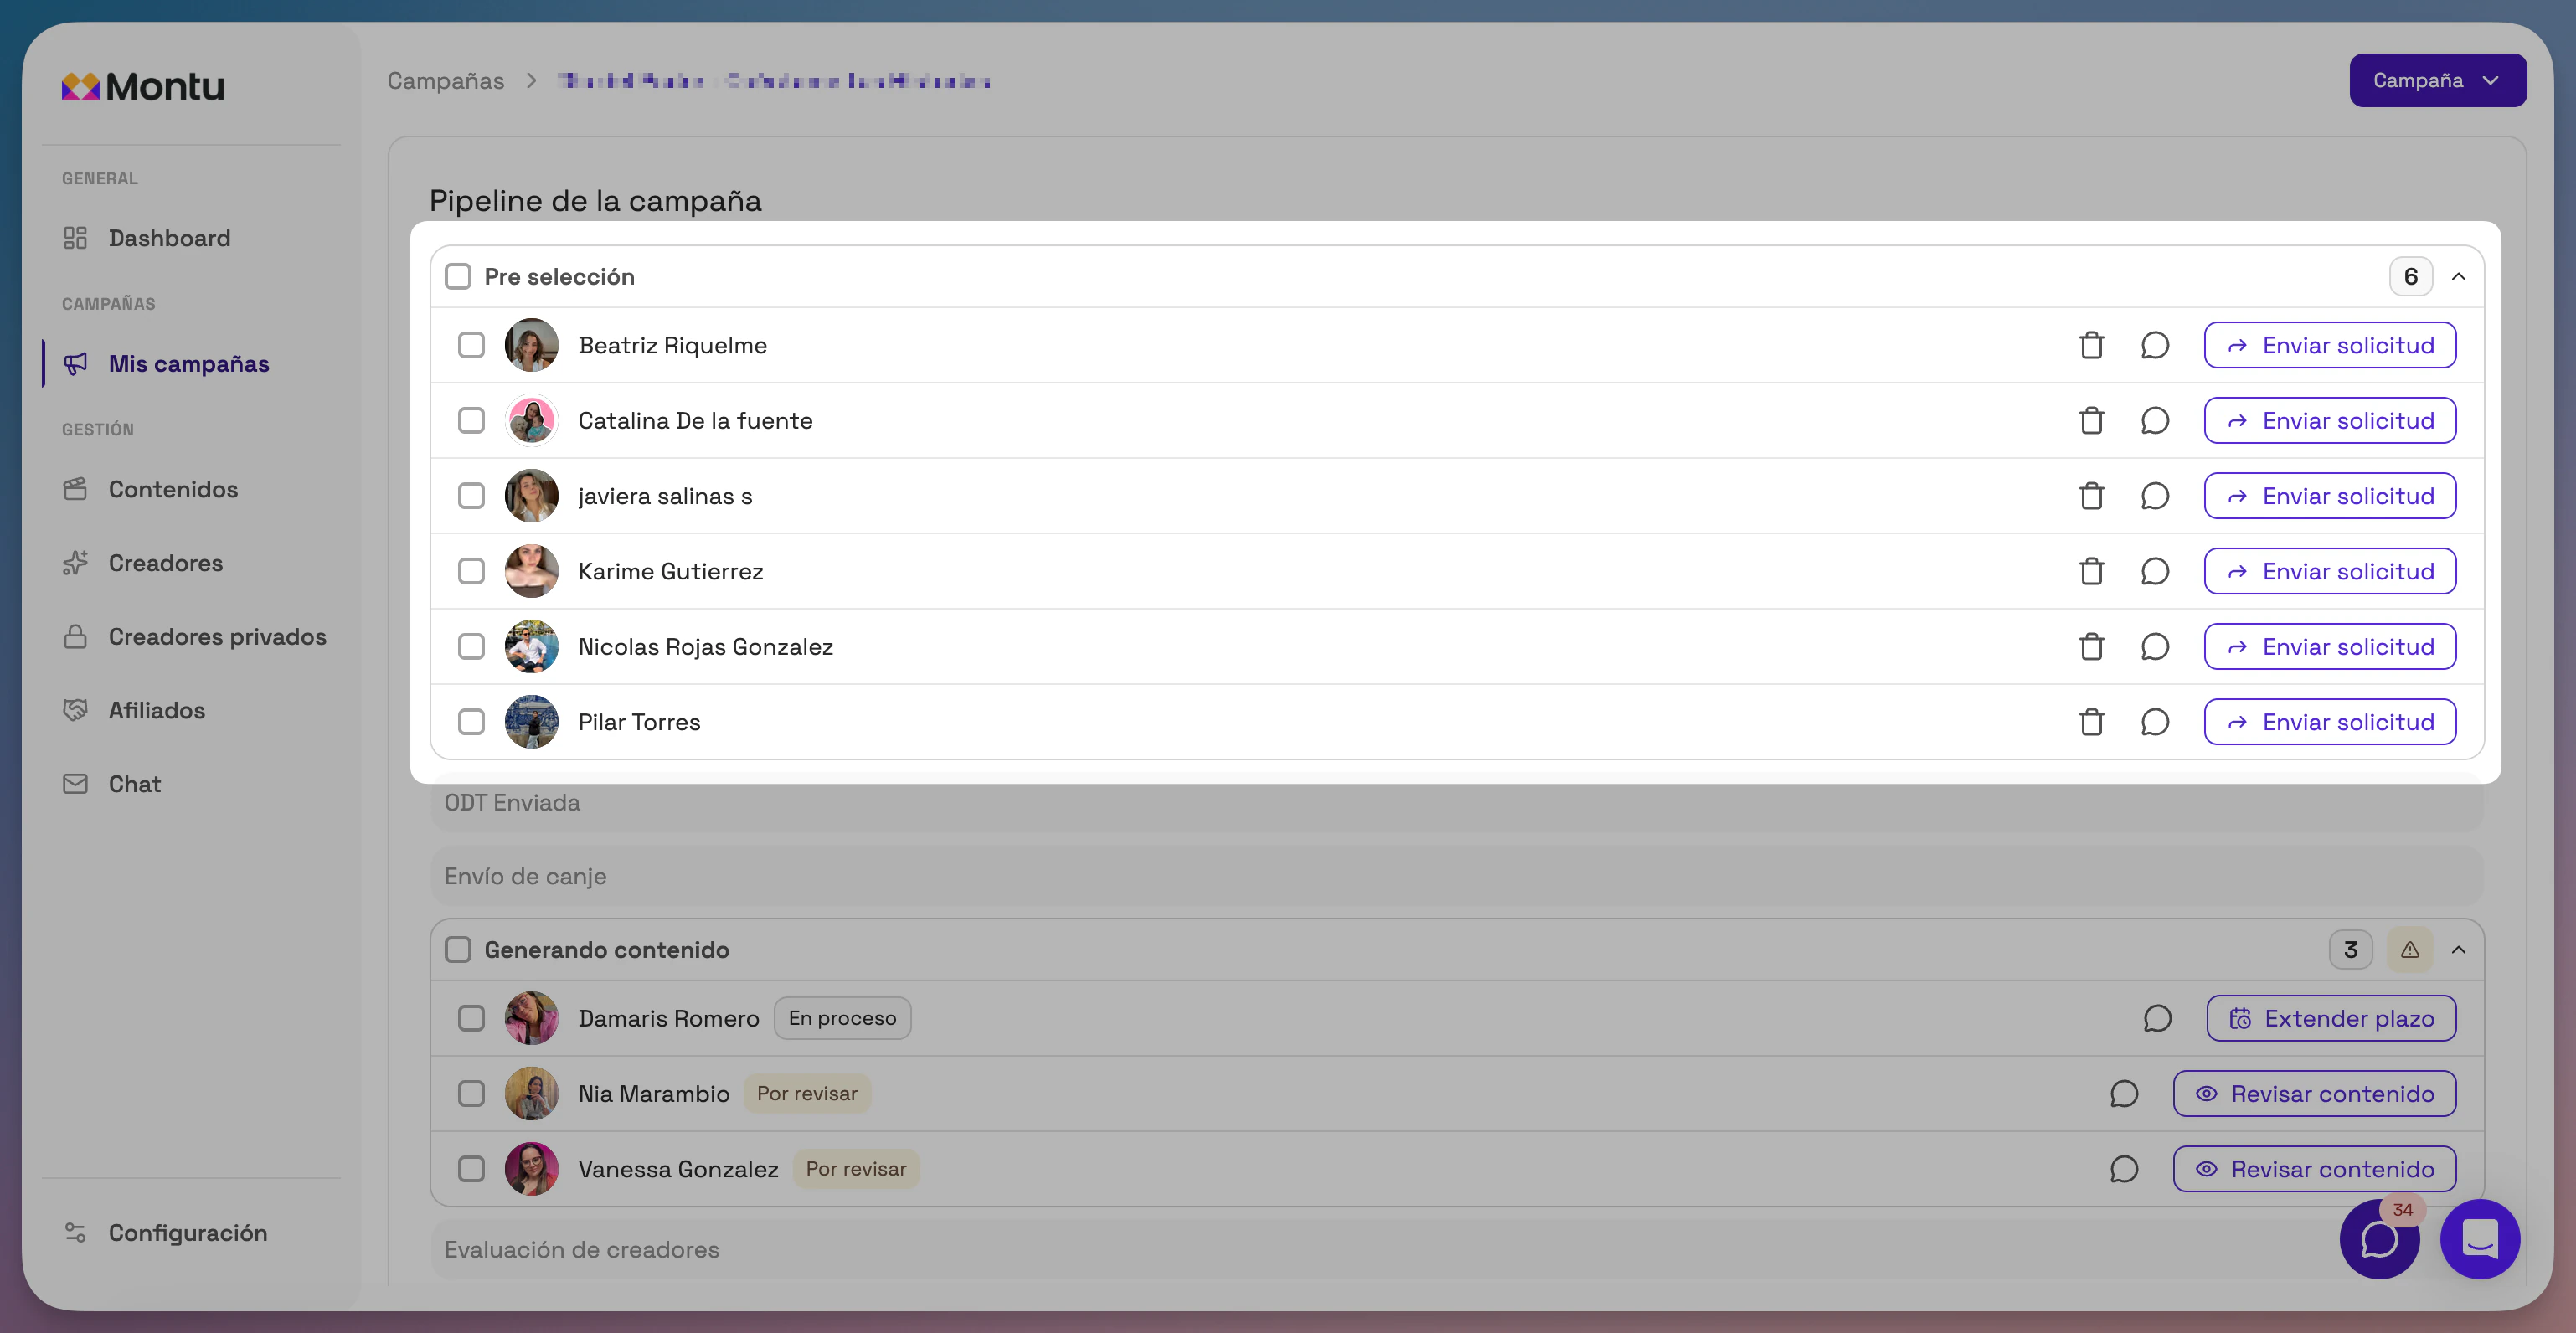
Task: Open the Campaña dropdown button
Action: point(2437,80)
